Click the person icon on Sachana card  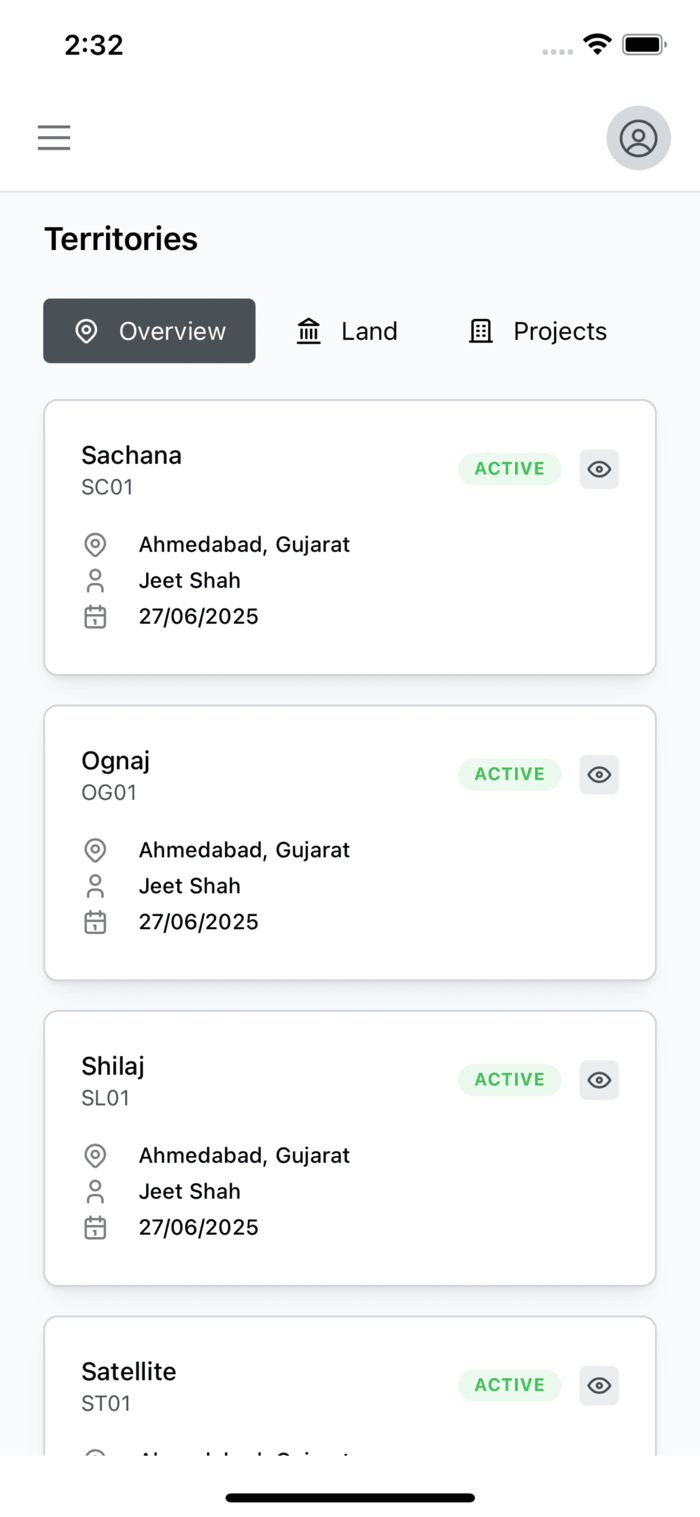click(x=95, y=581)
